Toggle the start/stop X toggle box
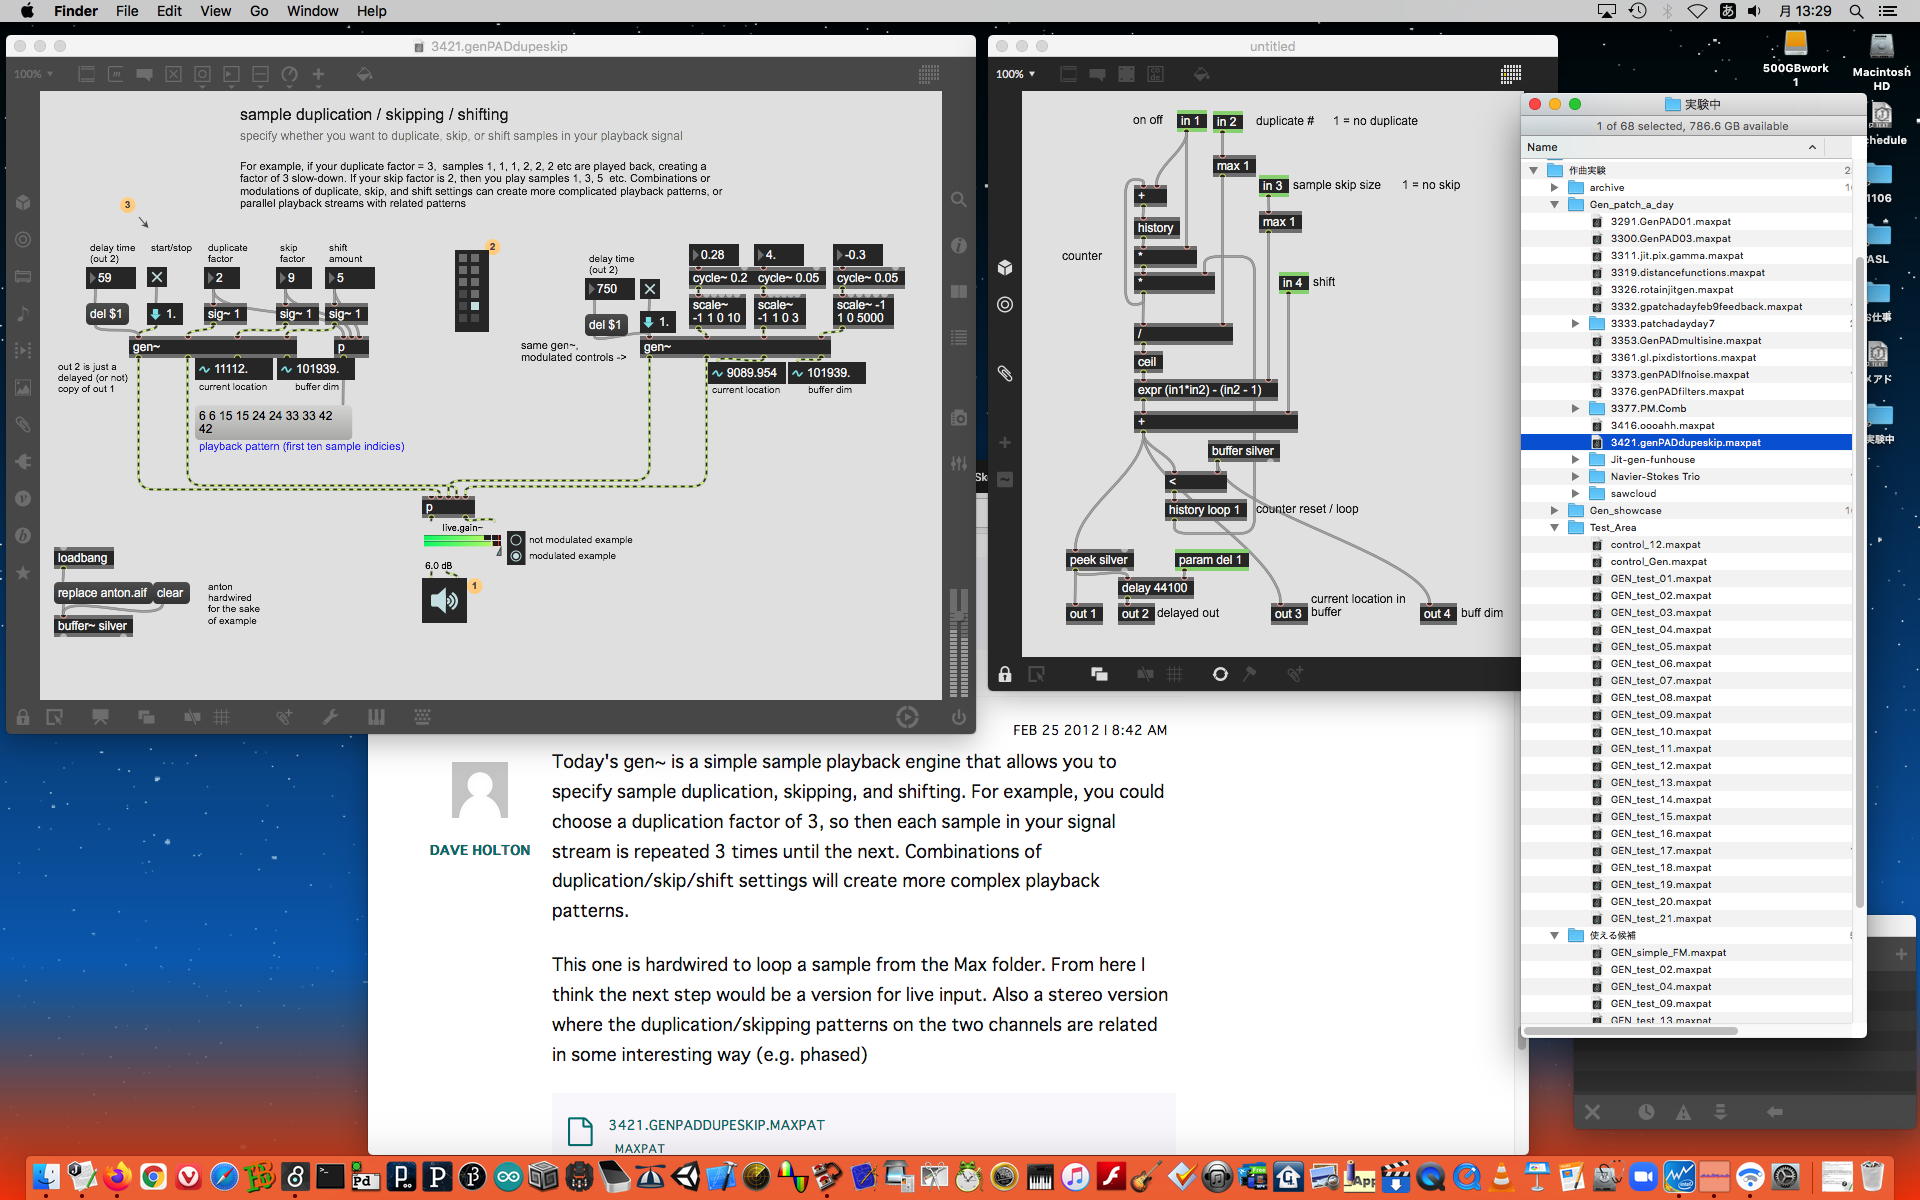Viewport: 1920px width, 1200px height. tap(157, 277)
